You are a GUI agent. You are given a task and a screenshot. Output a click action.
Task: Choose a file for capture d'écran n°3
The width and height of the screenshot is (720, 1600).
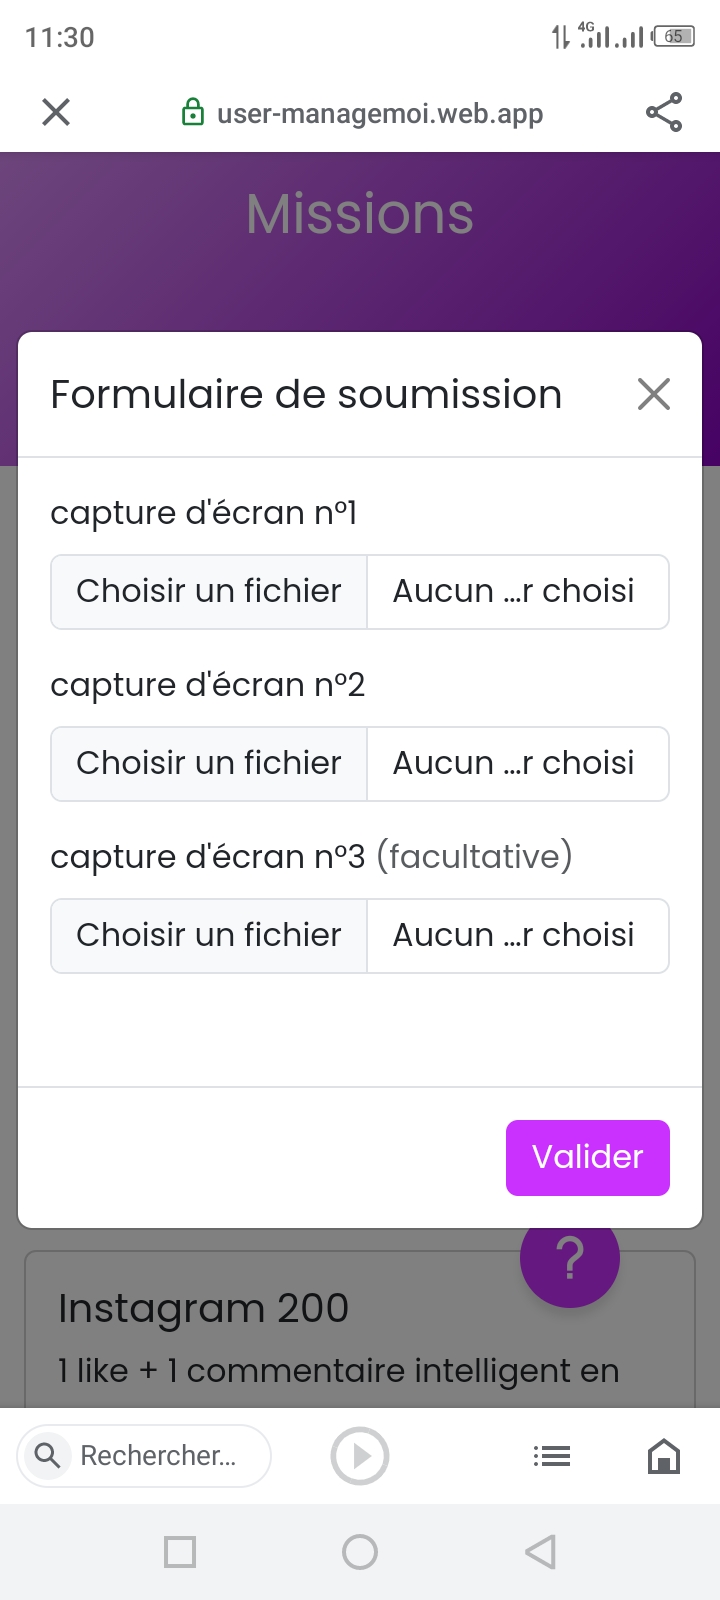click(209, 936)
